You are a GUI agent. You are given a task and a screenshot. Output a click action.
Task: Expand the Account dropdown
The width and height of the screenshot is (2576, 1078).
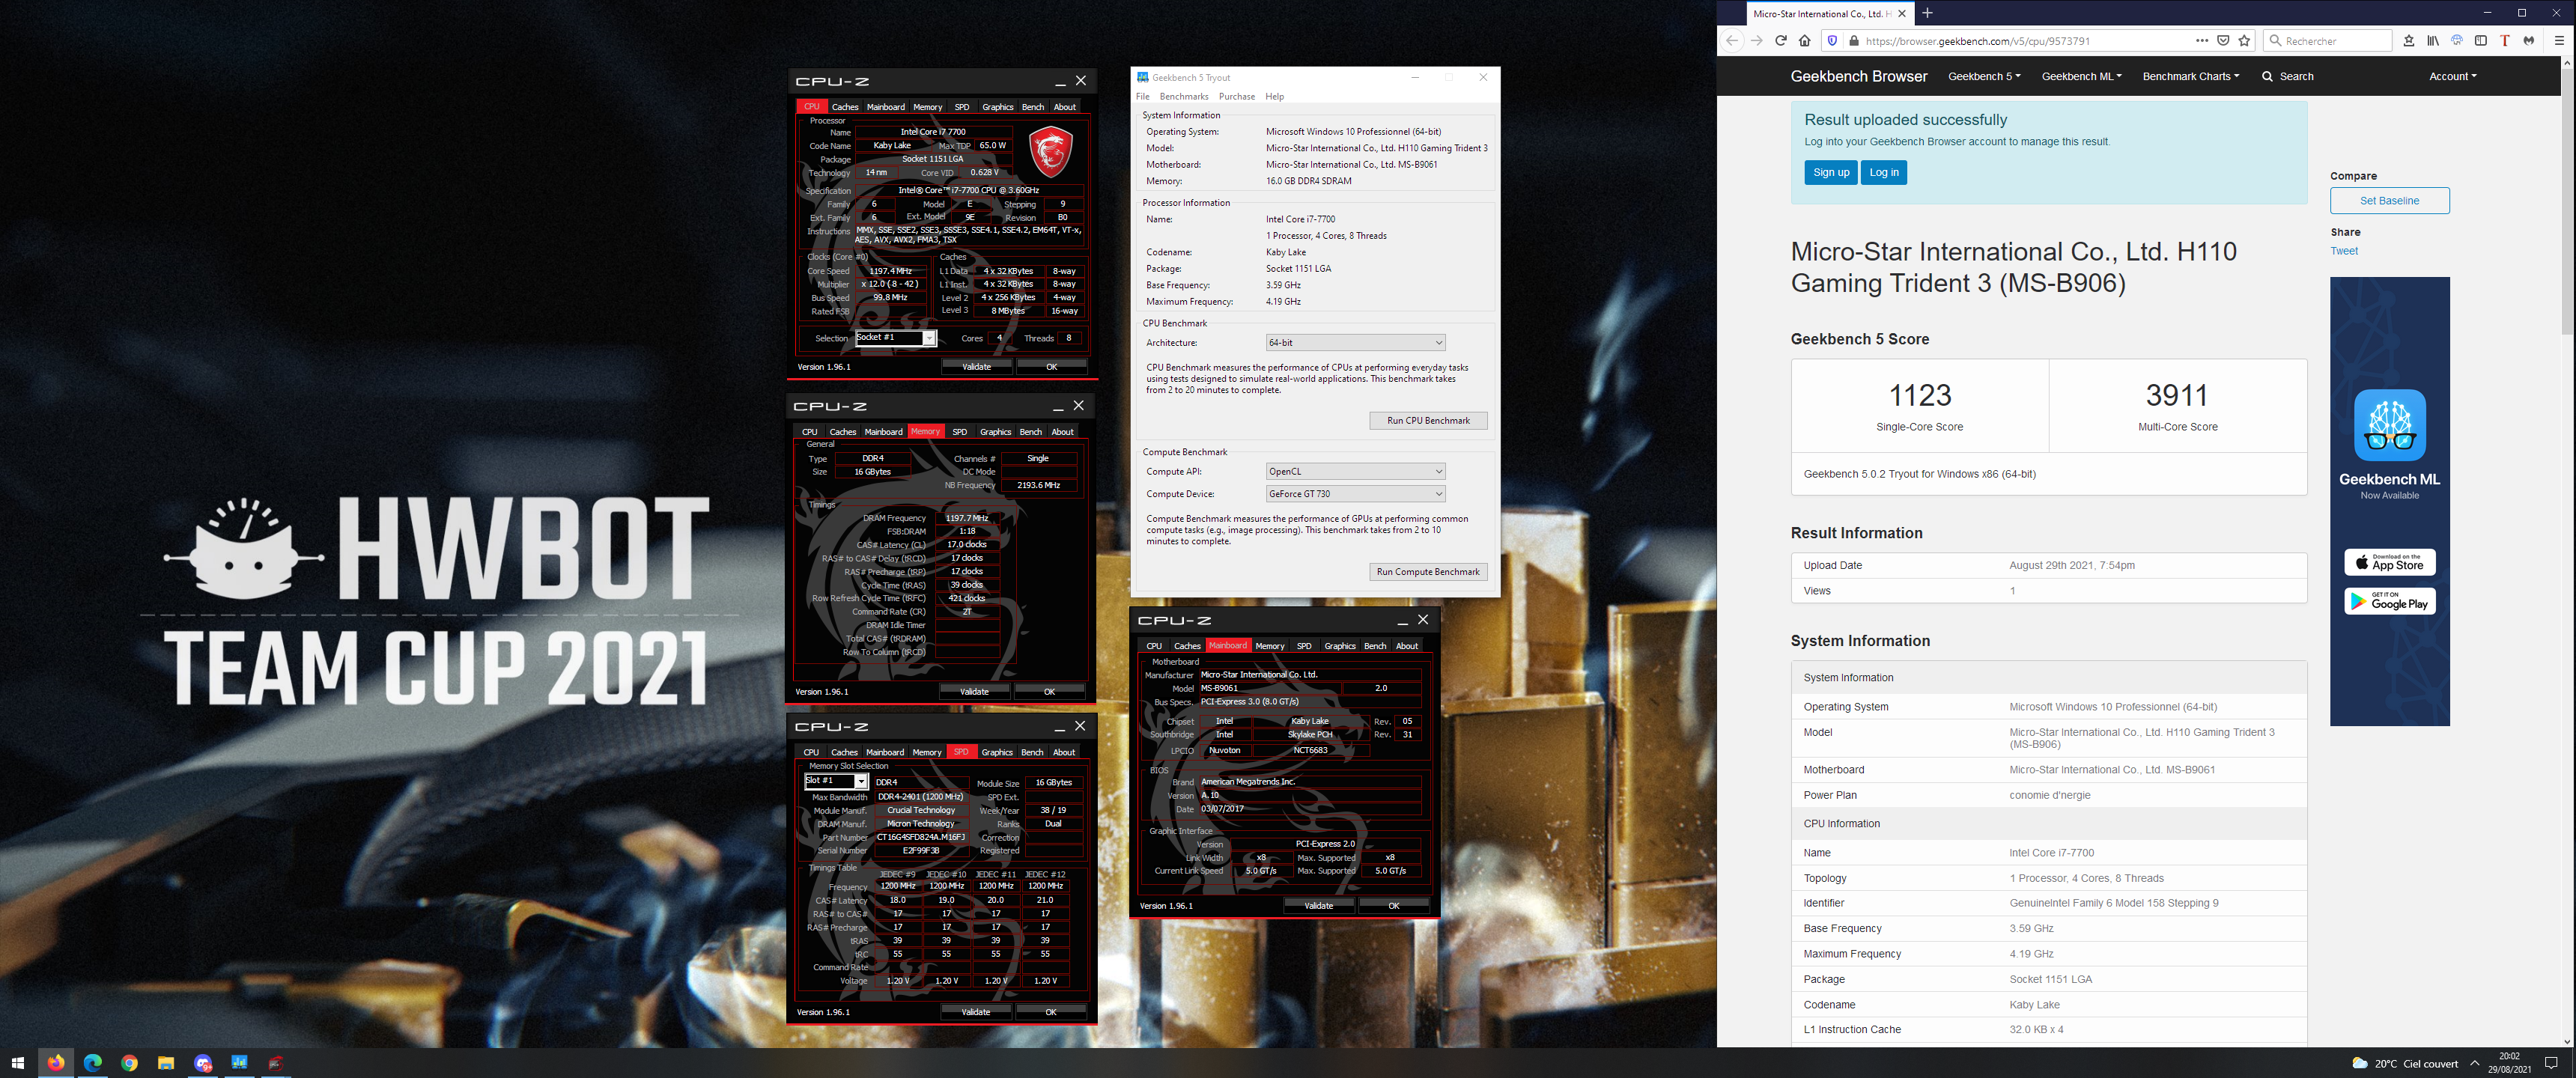point(2452,76)
